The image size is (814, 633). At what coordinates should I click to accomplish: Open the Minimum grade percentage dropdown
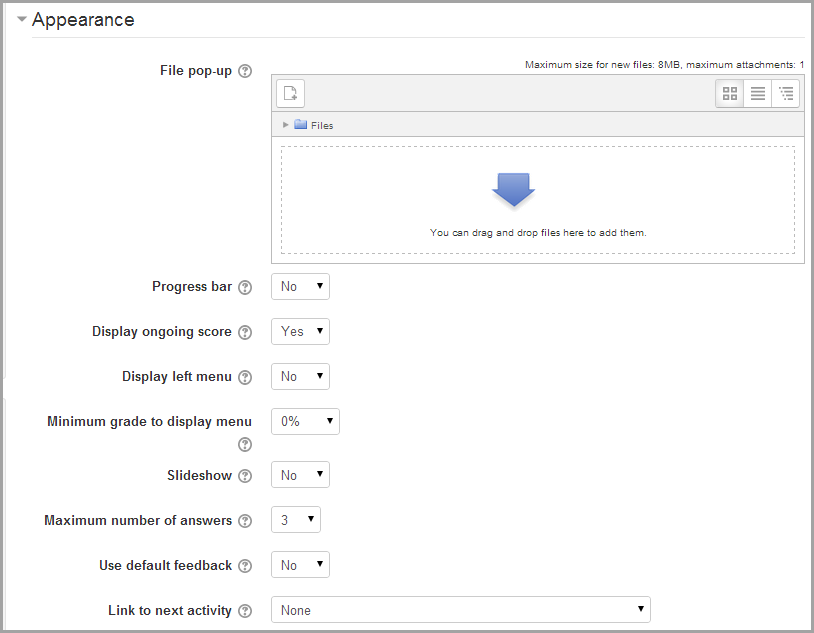(305, 421)
